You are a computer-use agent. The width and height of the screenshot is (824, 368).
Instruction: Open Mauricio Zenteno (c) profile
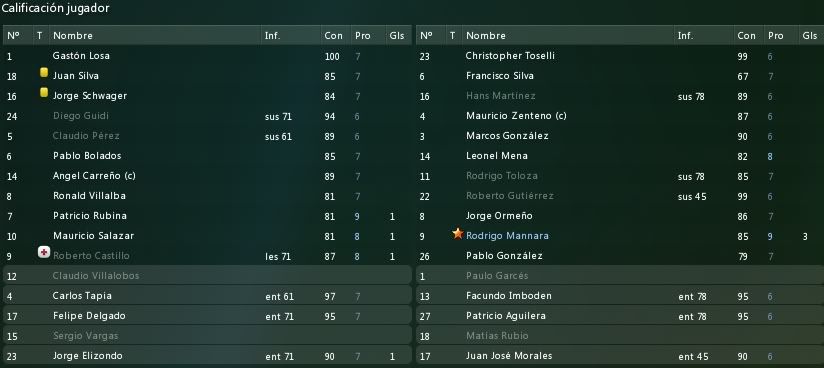pos(516,116)
